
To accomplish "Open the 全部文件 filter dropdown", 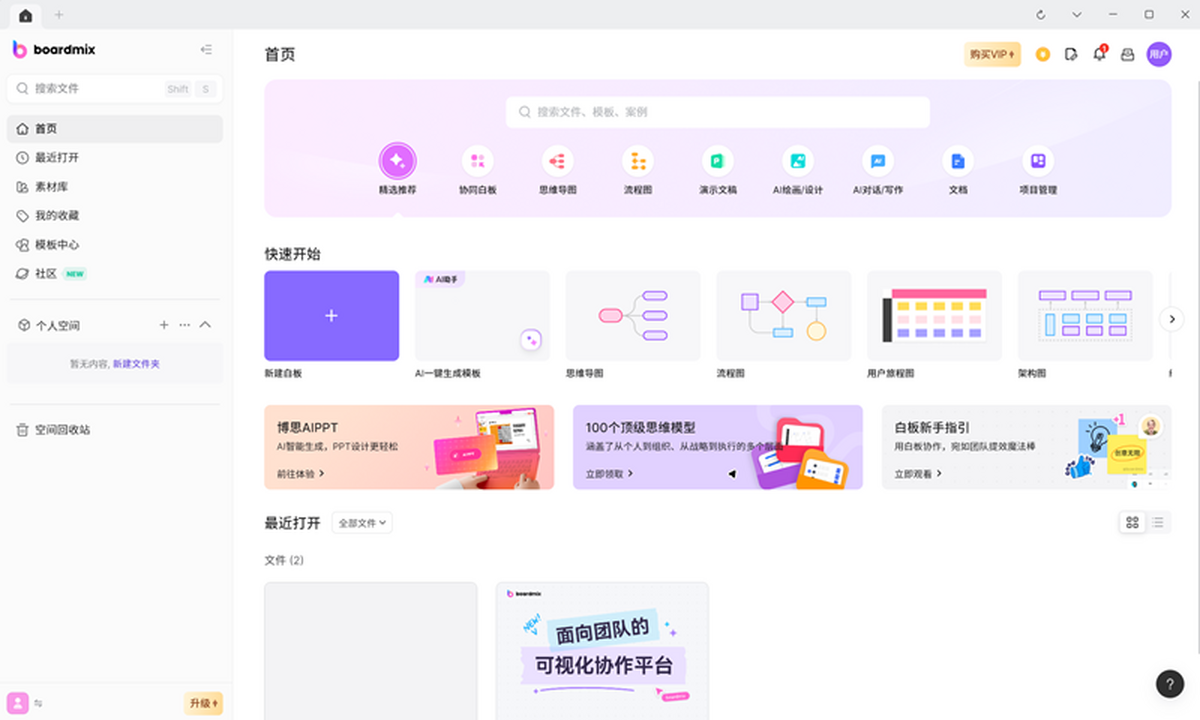I will (362, 523).
